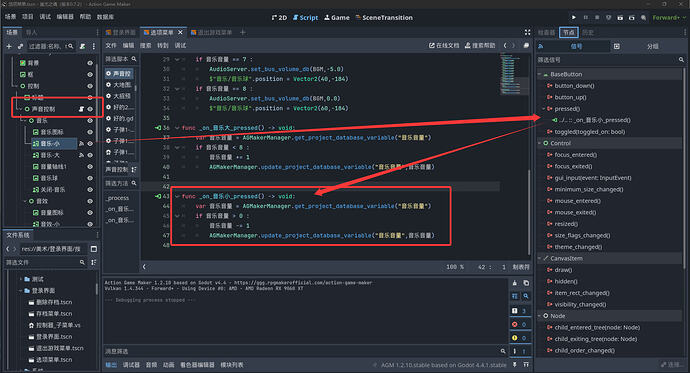Toggle visibility of 关闭-音乐 node
The image size is (690, 373).
[x=90, y=190]
